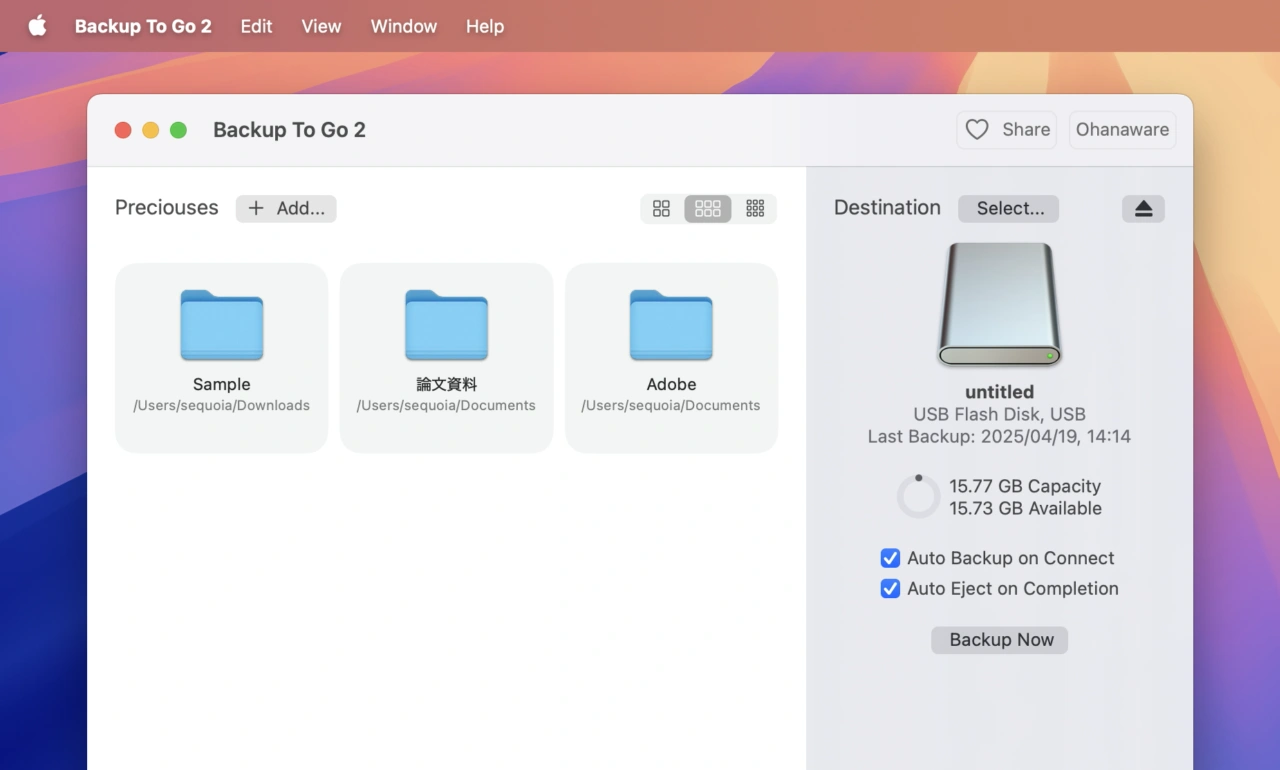Eject the destination drive
The width and height of the screenshot is (1280, 770).
point(1143,208)
